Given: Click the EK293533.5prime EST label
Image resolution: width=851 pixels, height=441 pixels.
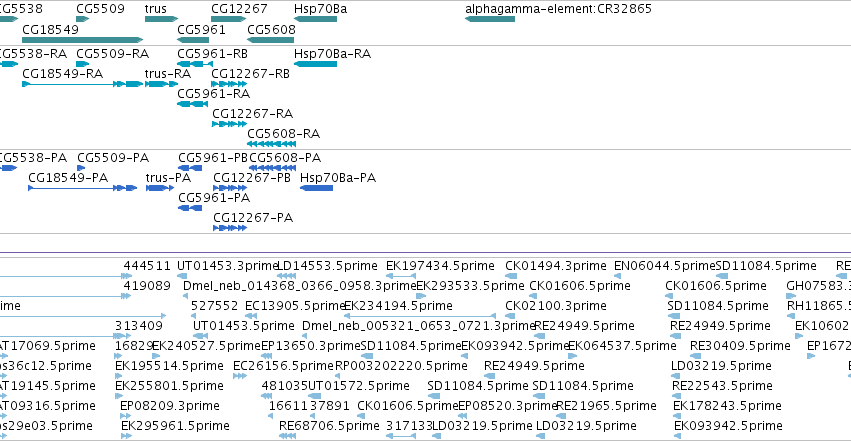Looking at the screenshot, I should coord(470,286).
